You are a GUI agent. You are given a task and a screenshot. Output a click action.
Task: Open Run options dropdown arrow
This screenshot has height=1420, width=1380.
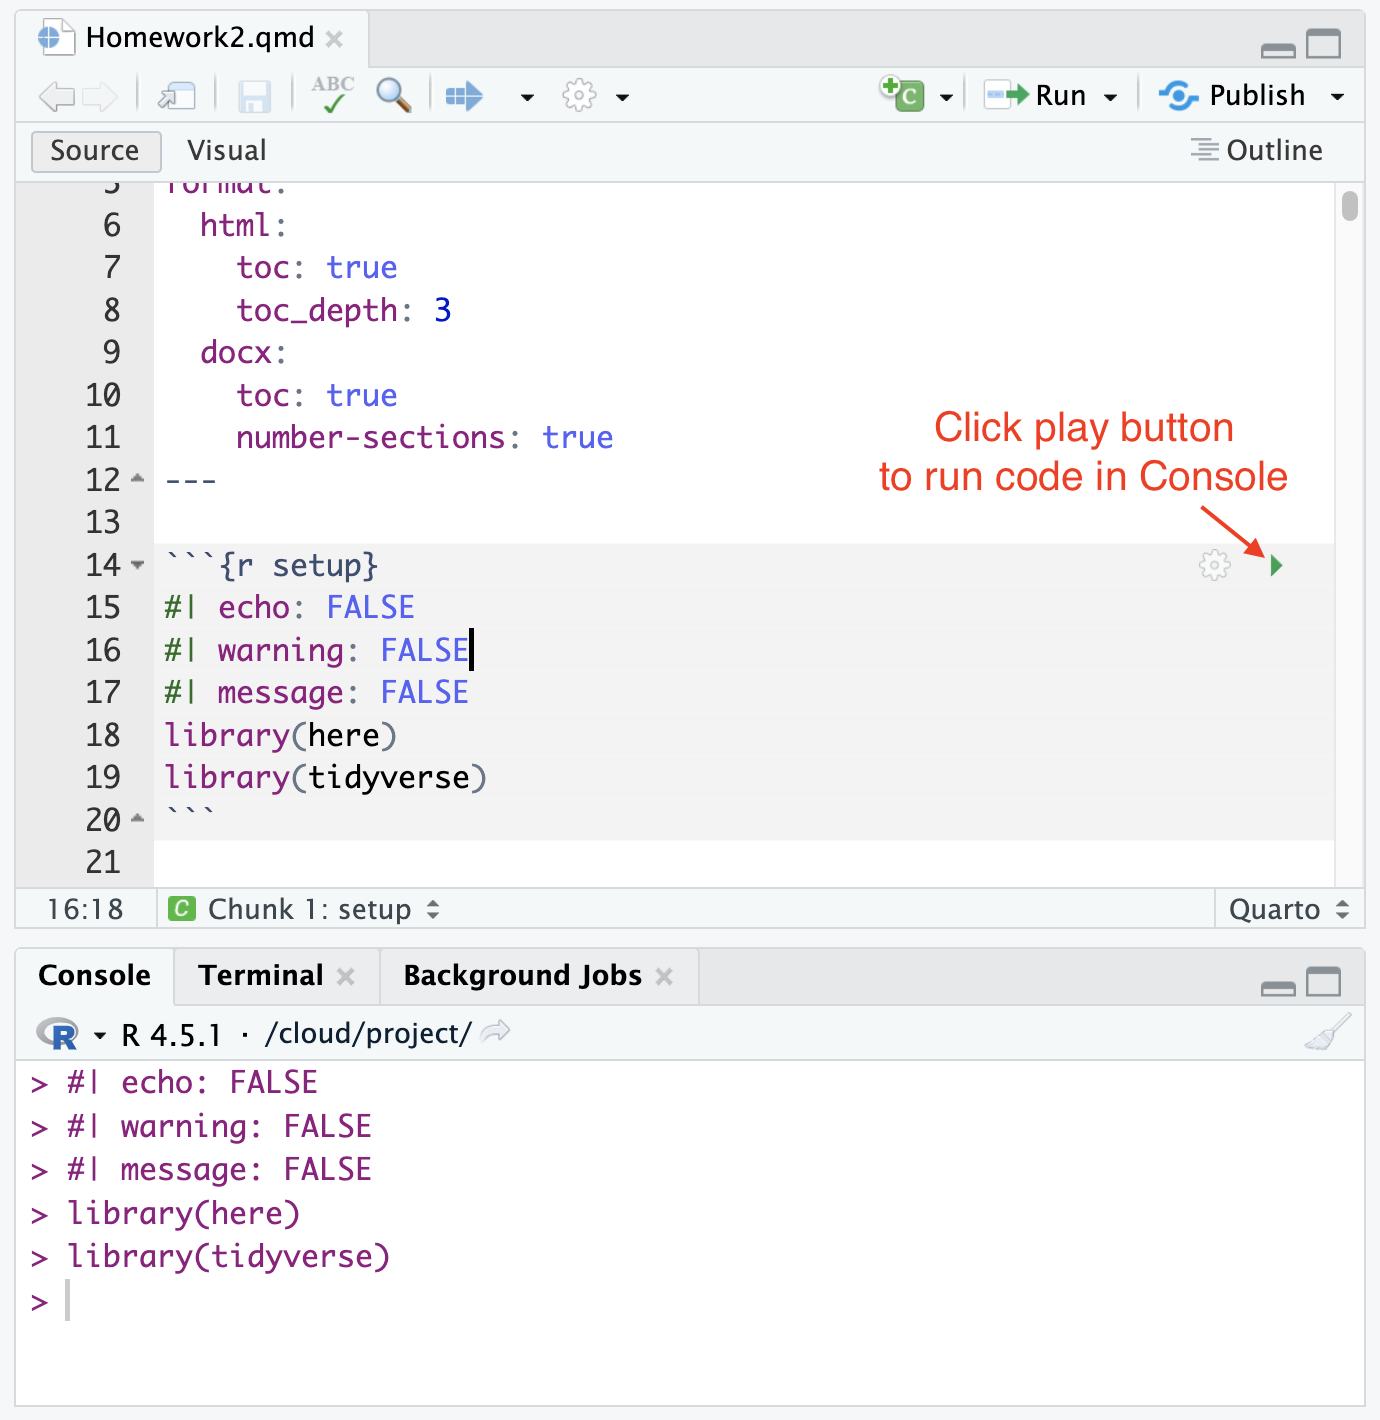pyautogui.click(x=1110, y=98)
